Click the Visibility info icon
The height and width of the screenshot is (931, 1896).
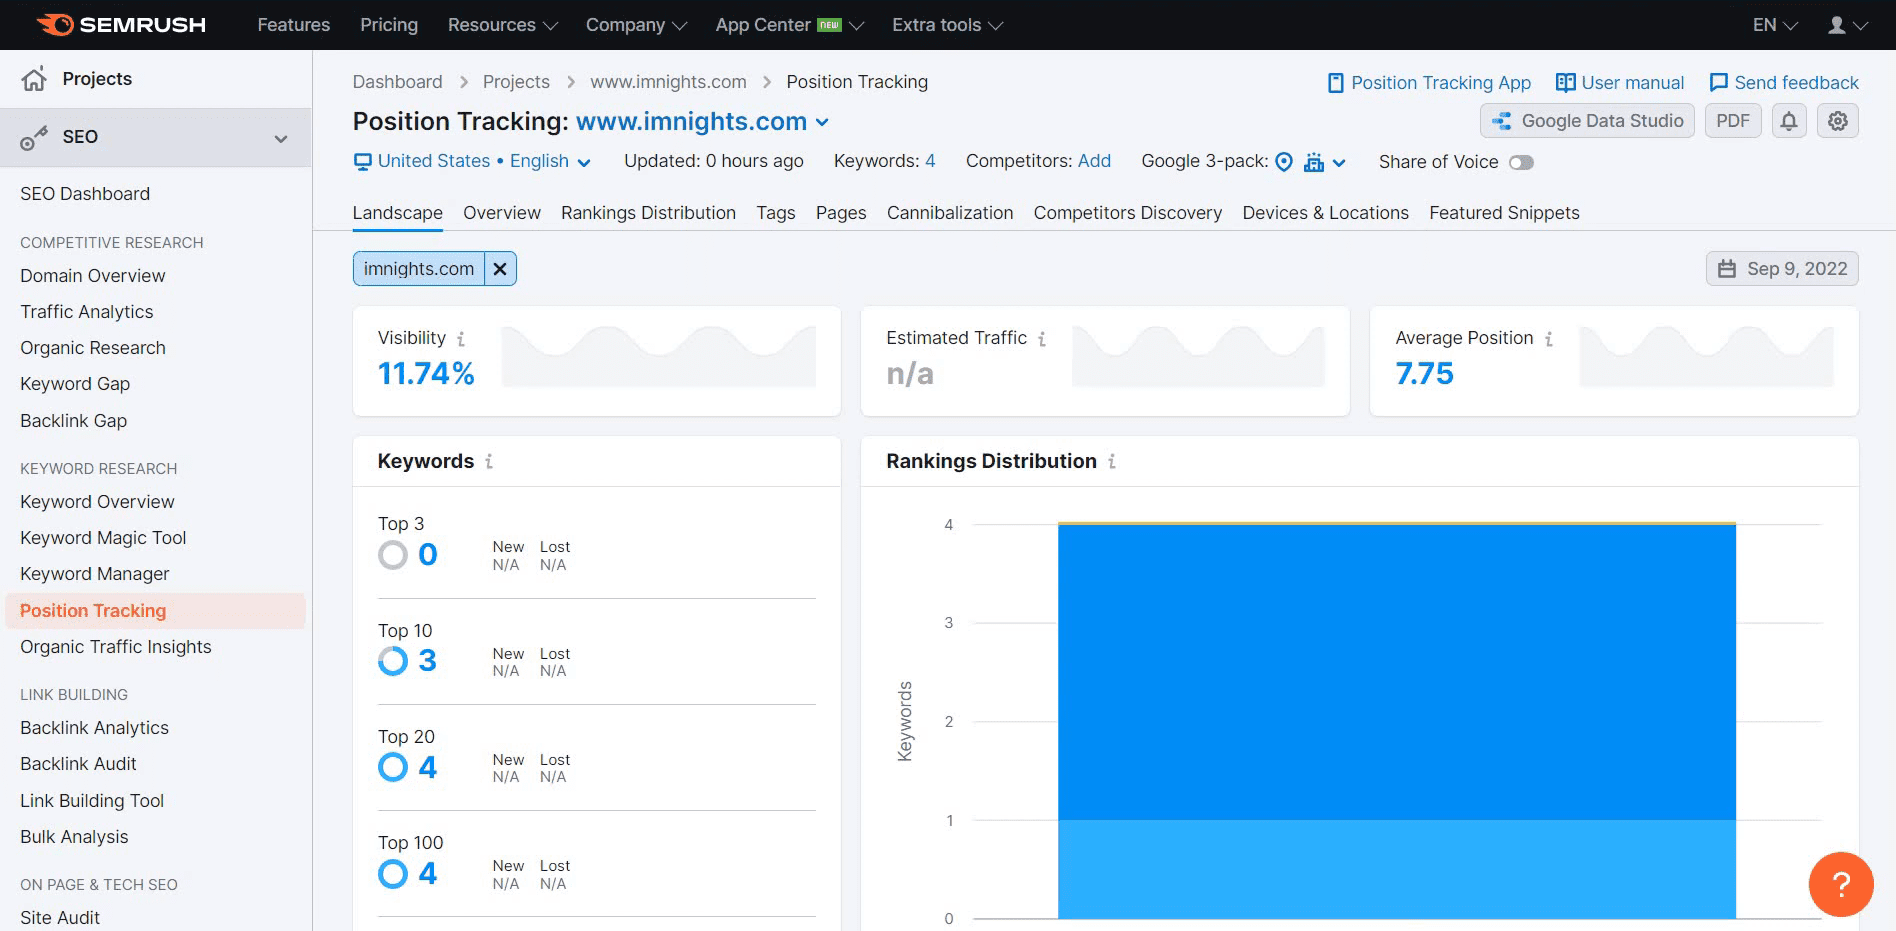point(461,339)
